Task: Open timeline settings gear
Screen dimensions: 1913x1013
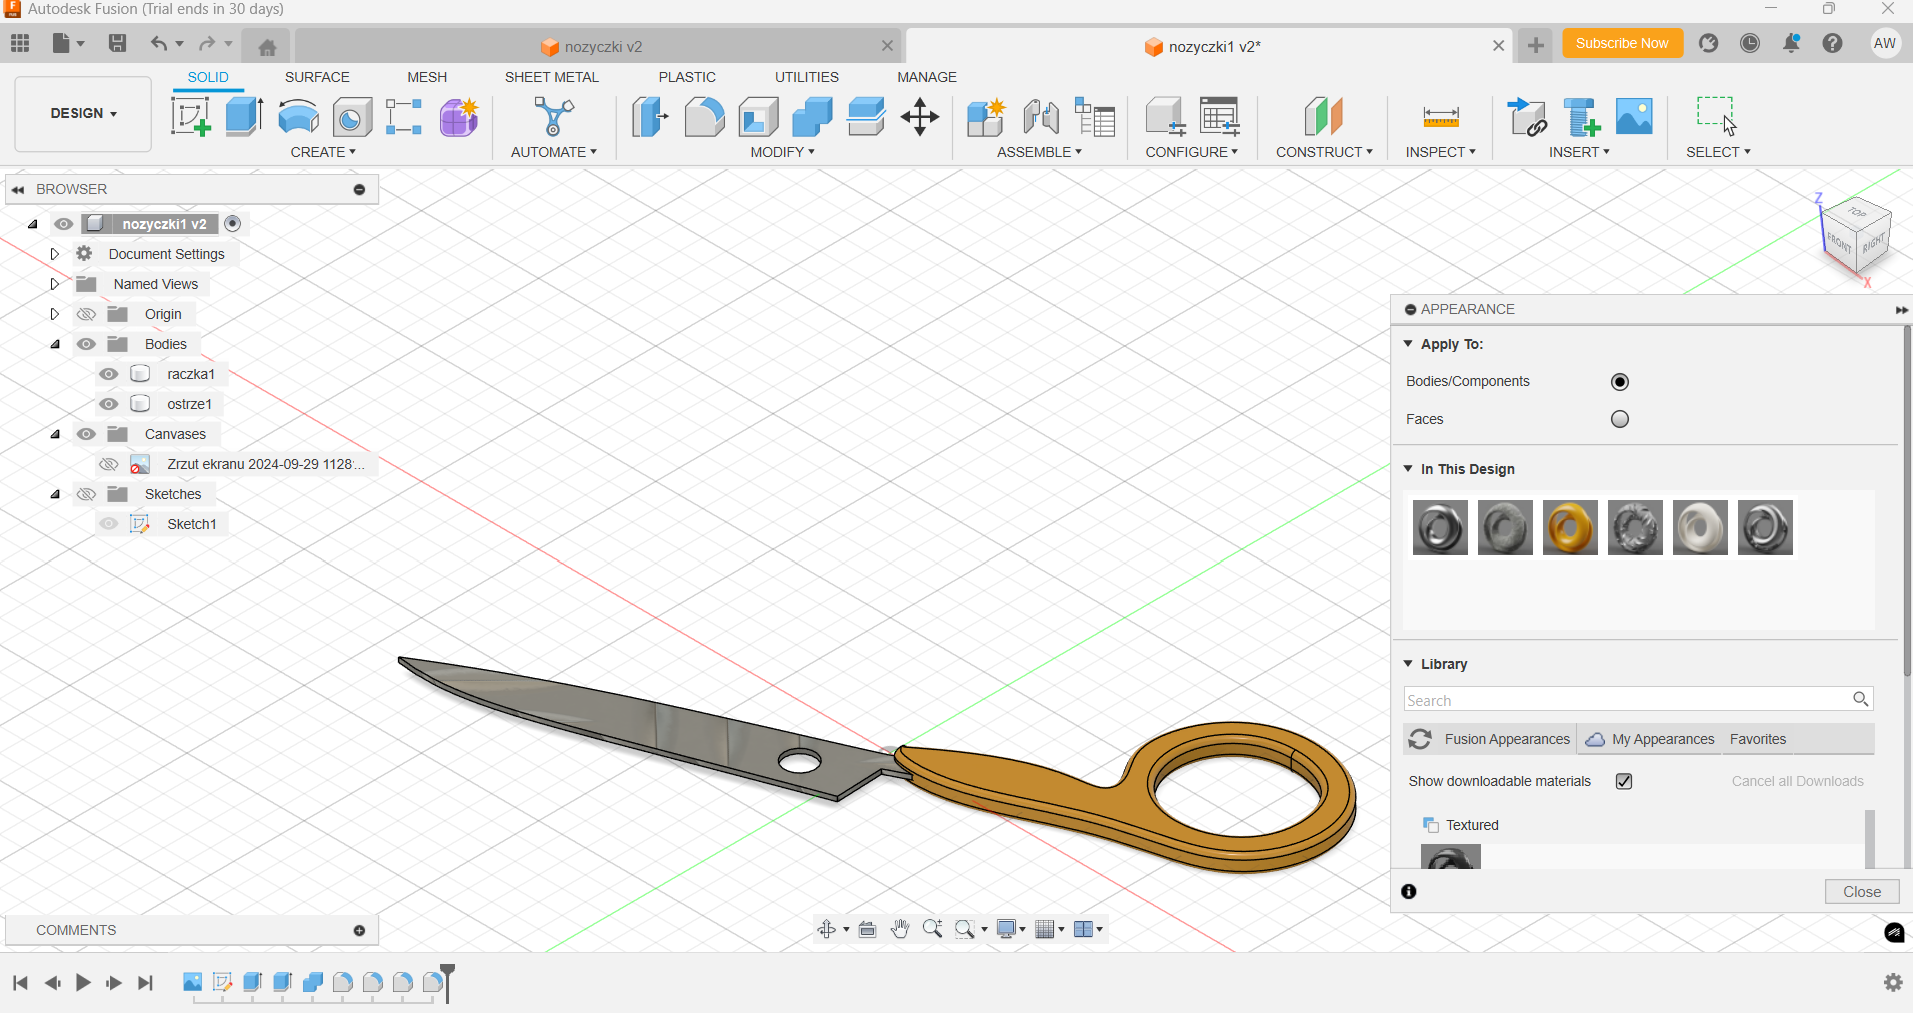Action: pos(1893,982)
